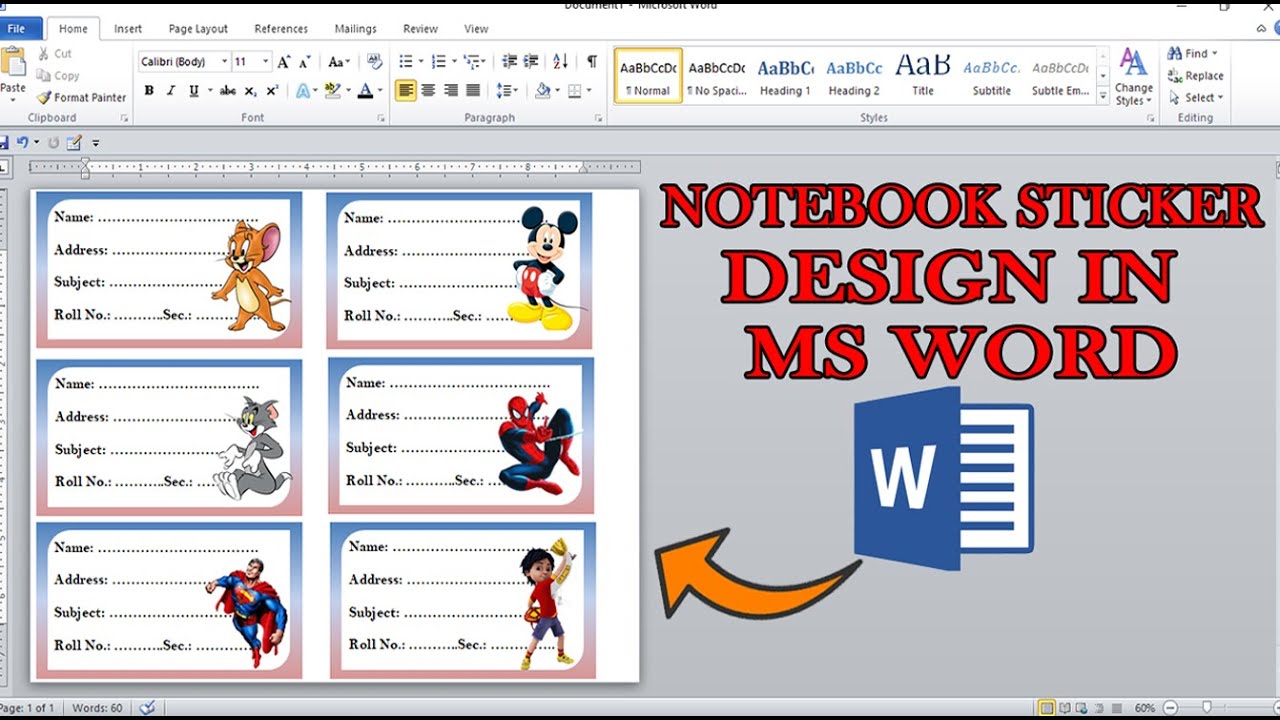The height and width of the screenshot is (720, 1280).
Task: Click the Copy button
Action: pyautogui.click(x=58, y=76)
